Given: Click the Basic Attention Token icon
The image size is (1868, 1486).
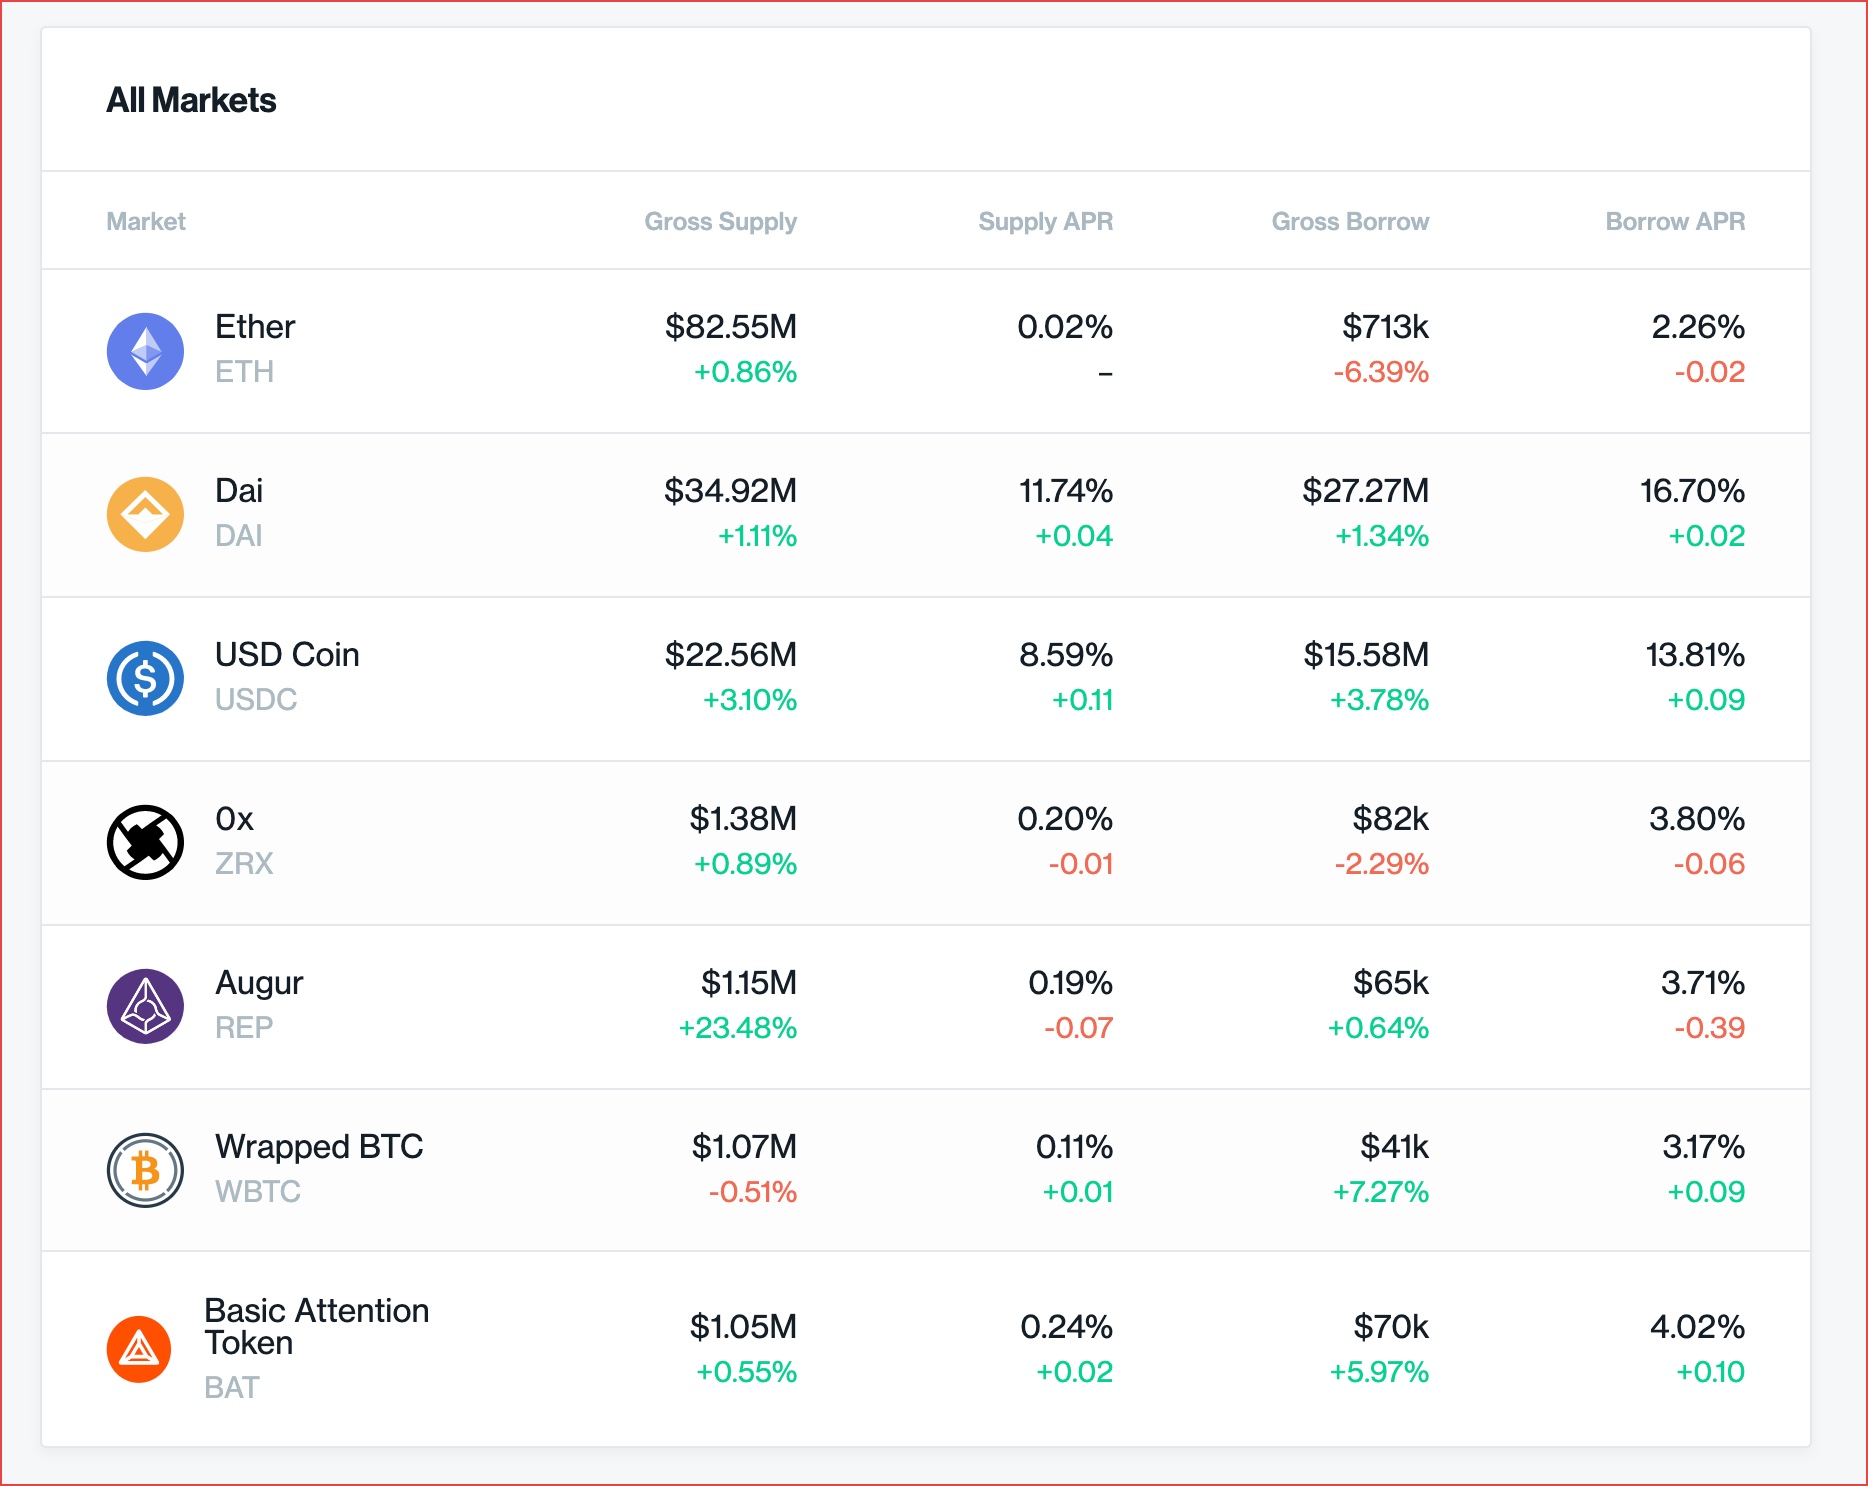Looking at the screenshot, I should point(139,1349).
